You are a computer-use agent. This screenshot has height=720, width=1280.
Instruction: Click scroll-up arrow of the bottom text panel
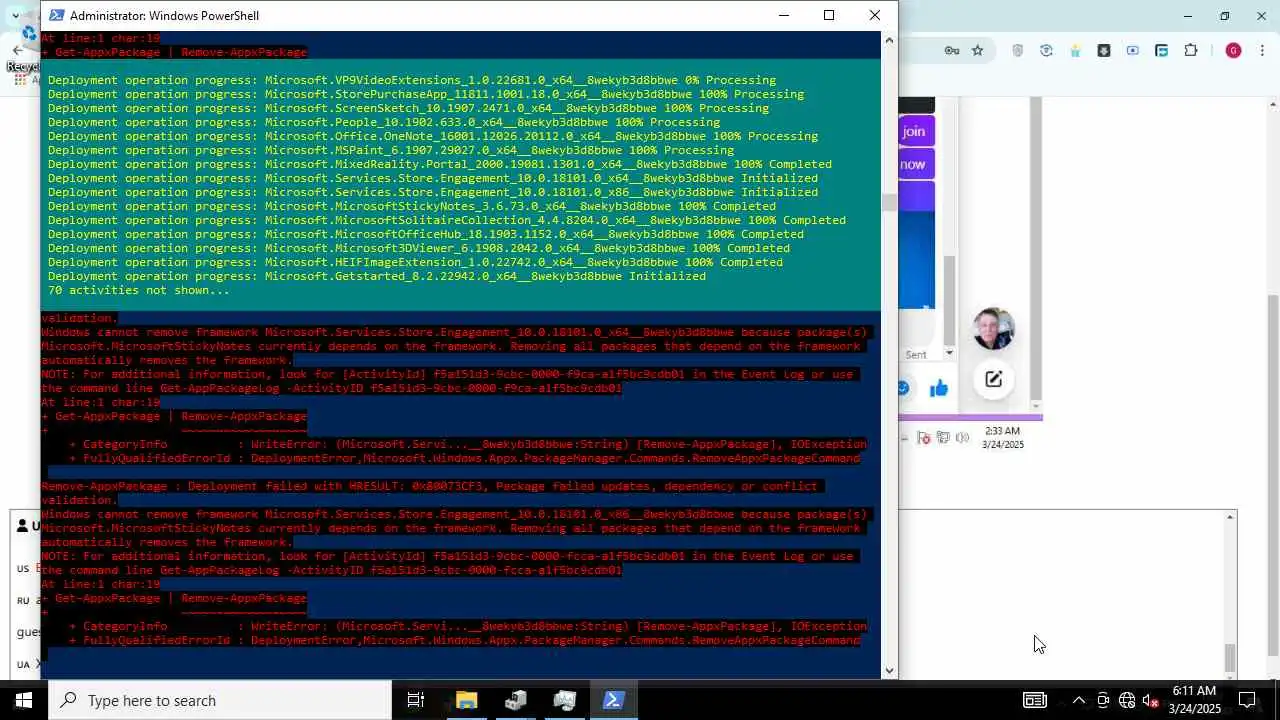point(1230,518)
